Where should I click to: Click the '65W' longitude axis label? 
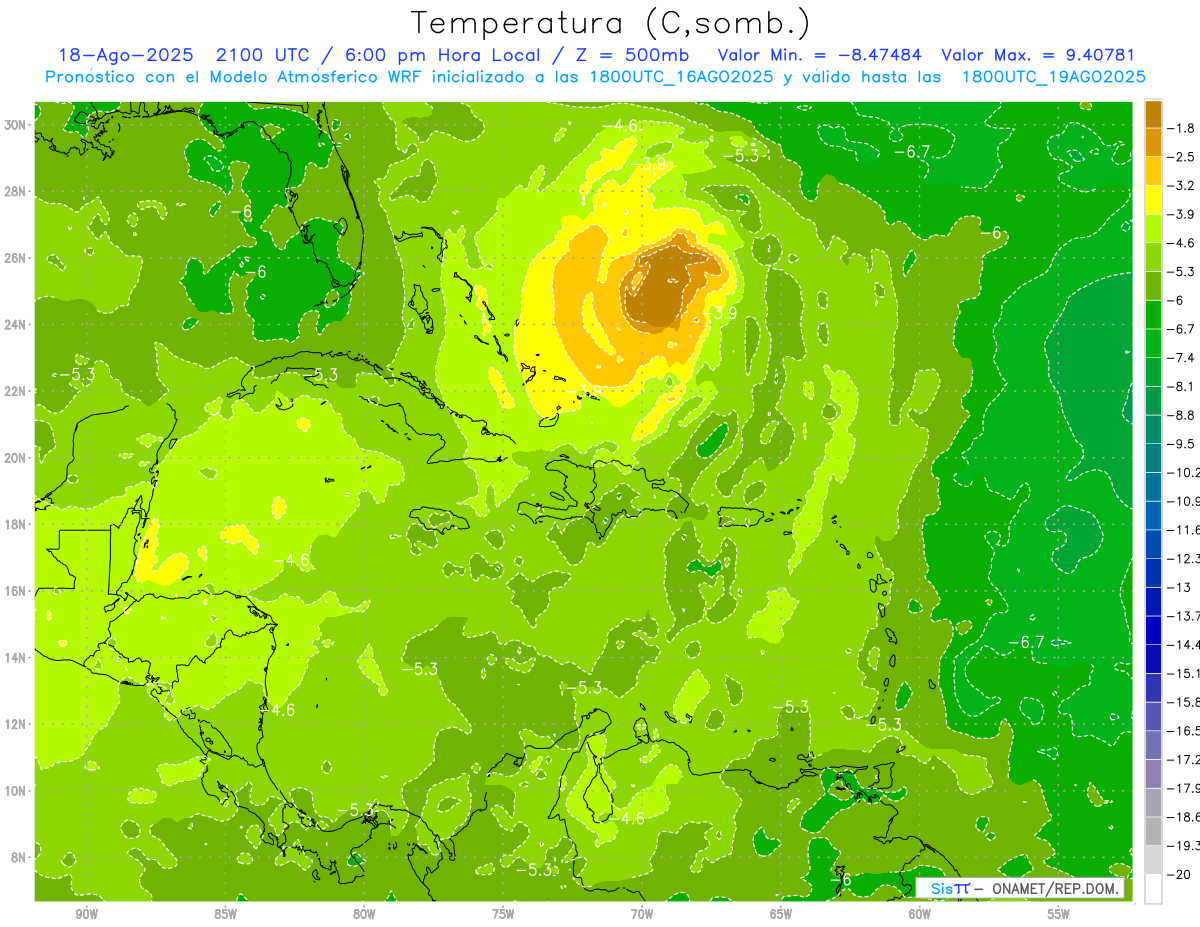point(781,915)
